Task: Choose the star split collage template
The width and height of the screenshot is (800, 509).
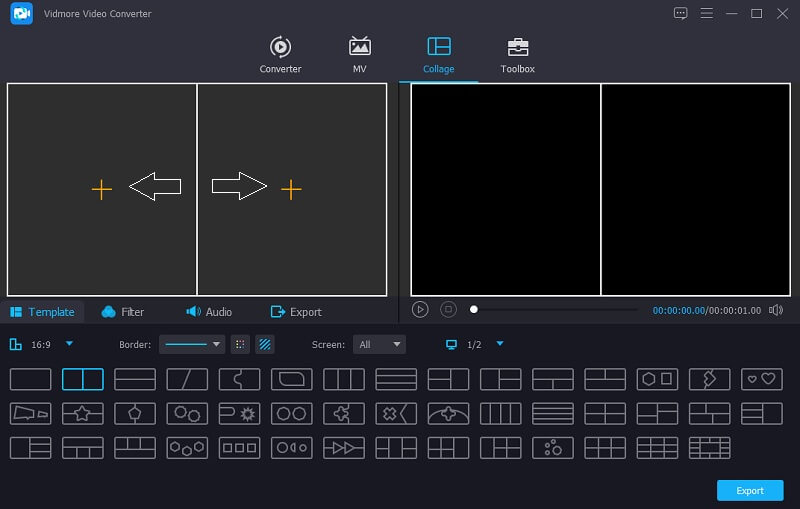Action: point(82,413)
